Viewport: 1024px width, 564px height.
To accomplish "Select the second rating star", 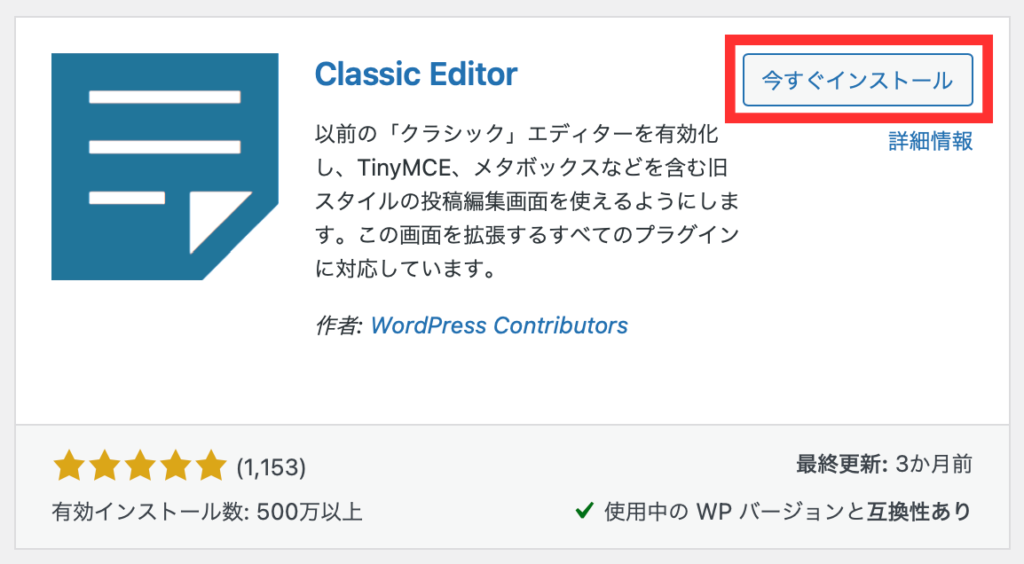I will click(x=104, y=466).
